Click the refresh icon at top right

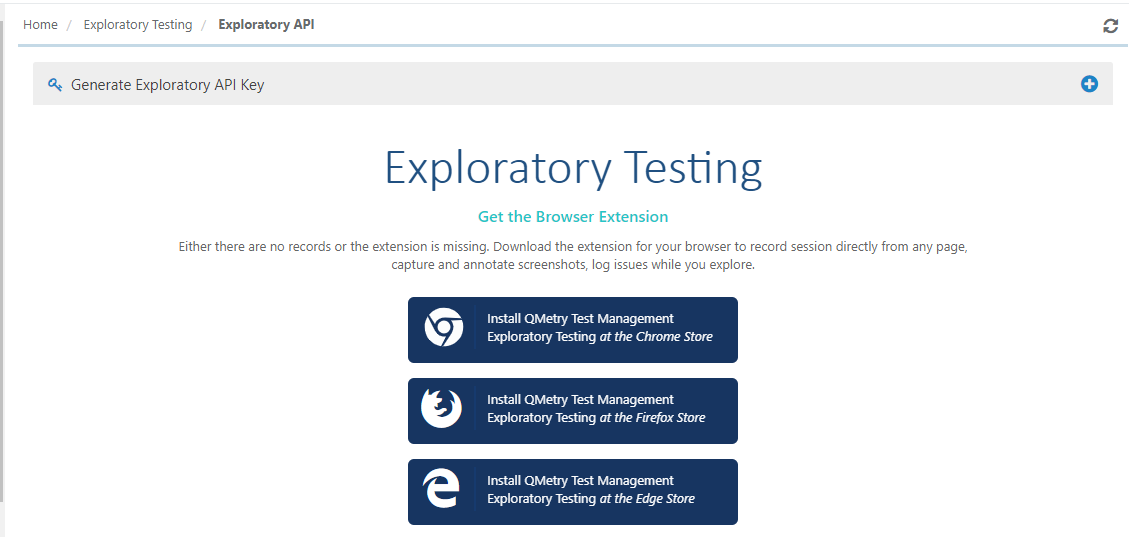pos(1110,26)
